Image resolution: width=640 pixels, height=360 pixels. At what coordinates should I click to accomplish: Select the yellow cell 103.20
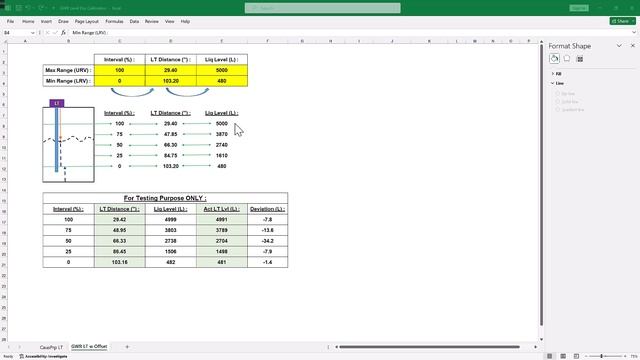(x=171, y=81)
